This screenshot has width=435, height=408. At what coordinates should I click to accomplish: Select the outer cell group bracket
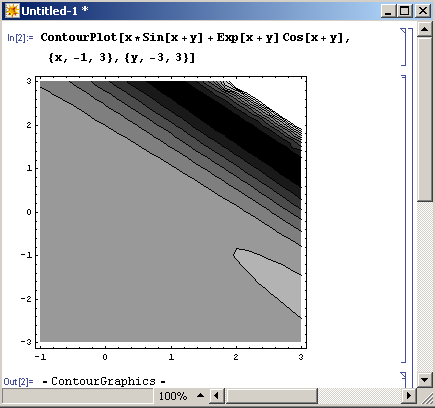click(411, 207)
